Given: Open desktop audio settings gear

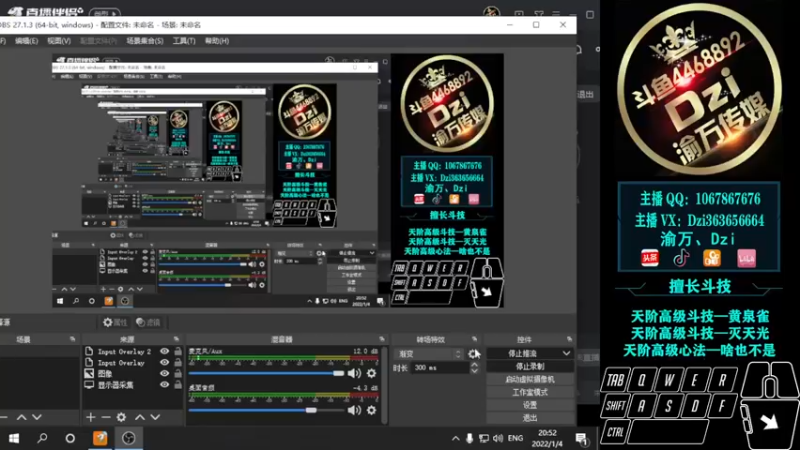Looking at the screenshot, I should [371, 410].
